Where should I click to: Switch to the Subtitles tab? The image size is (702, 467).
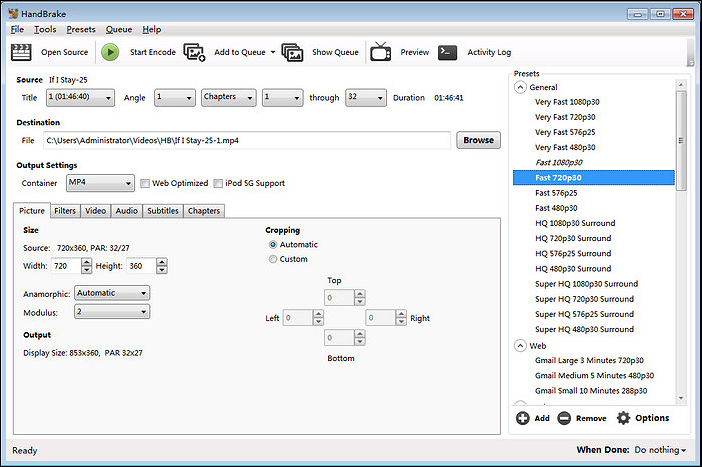coord(162,211)
